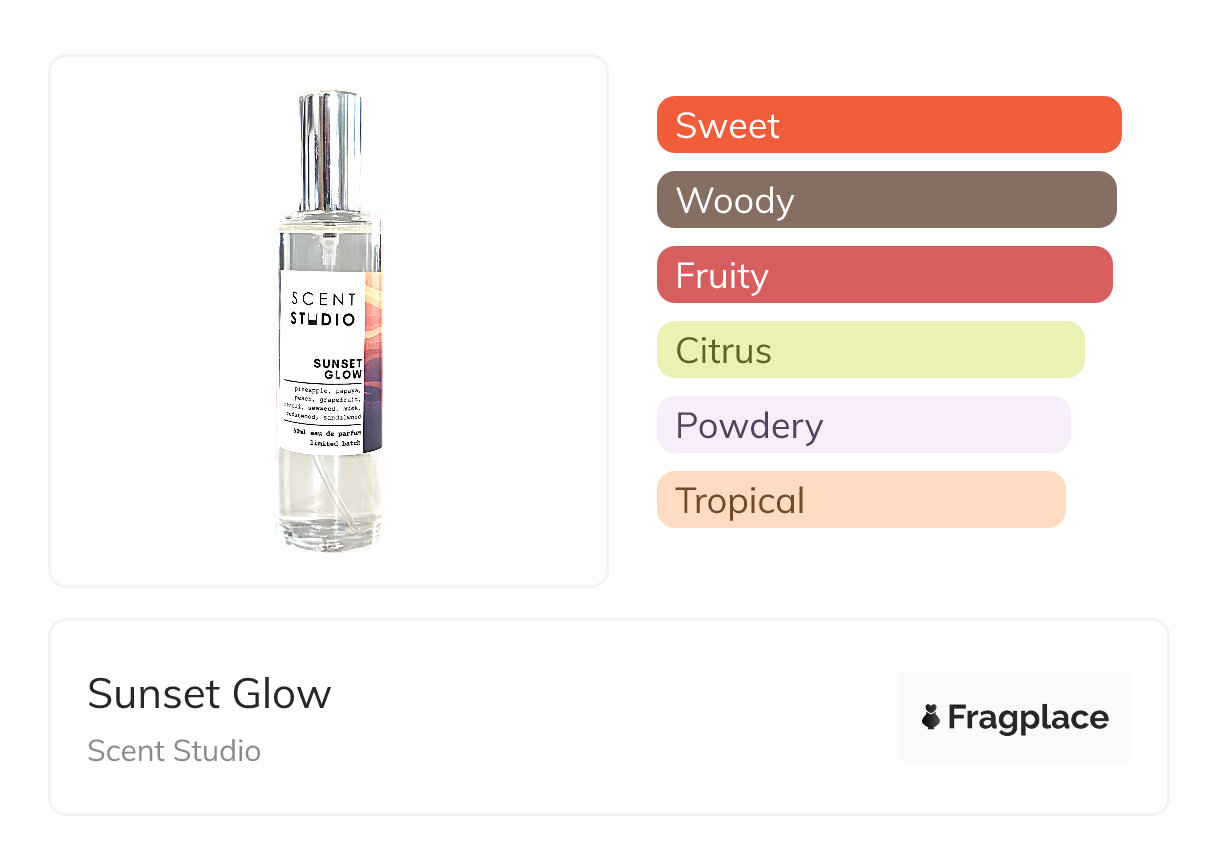
Task: Click the Fragplace perfume bottle logo icon
Action: (931, 717)
